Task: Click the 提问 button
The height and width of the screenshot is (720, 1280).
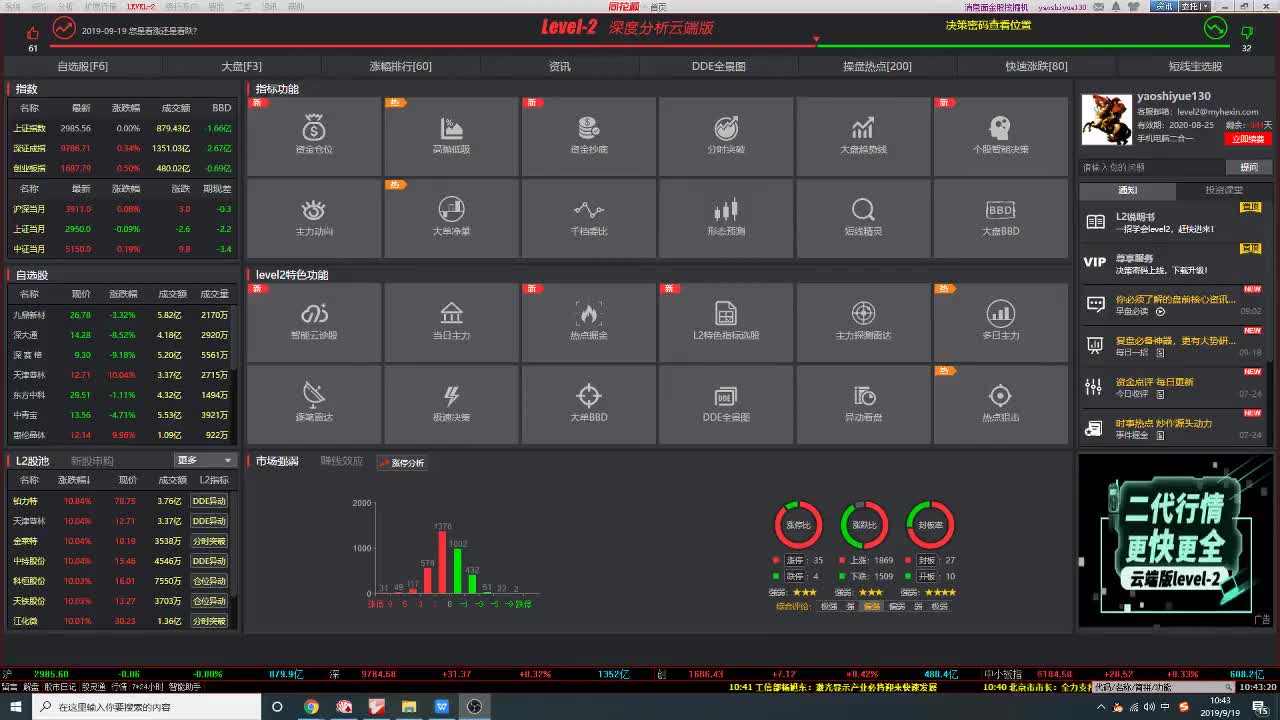Action: click(1249, 167)
